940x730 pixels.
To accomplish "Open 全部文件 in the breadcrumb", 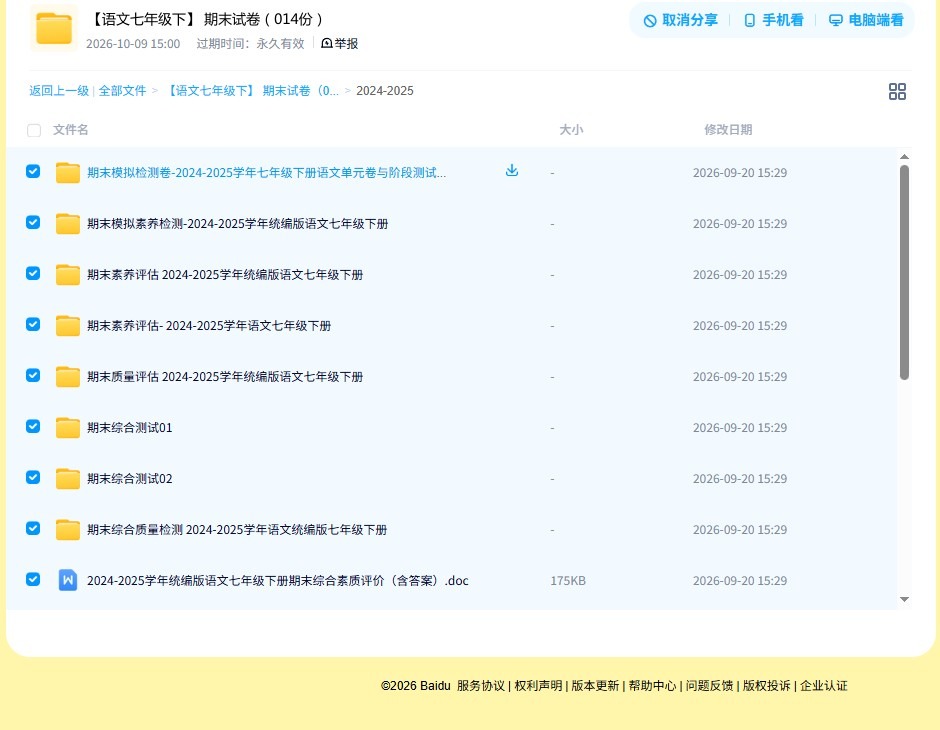I will [122, 91].
